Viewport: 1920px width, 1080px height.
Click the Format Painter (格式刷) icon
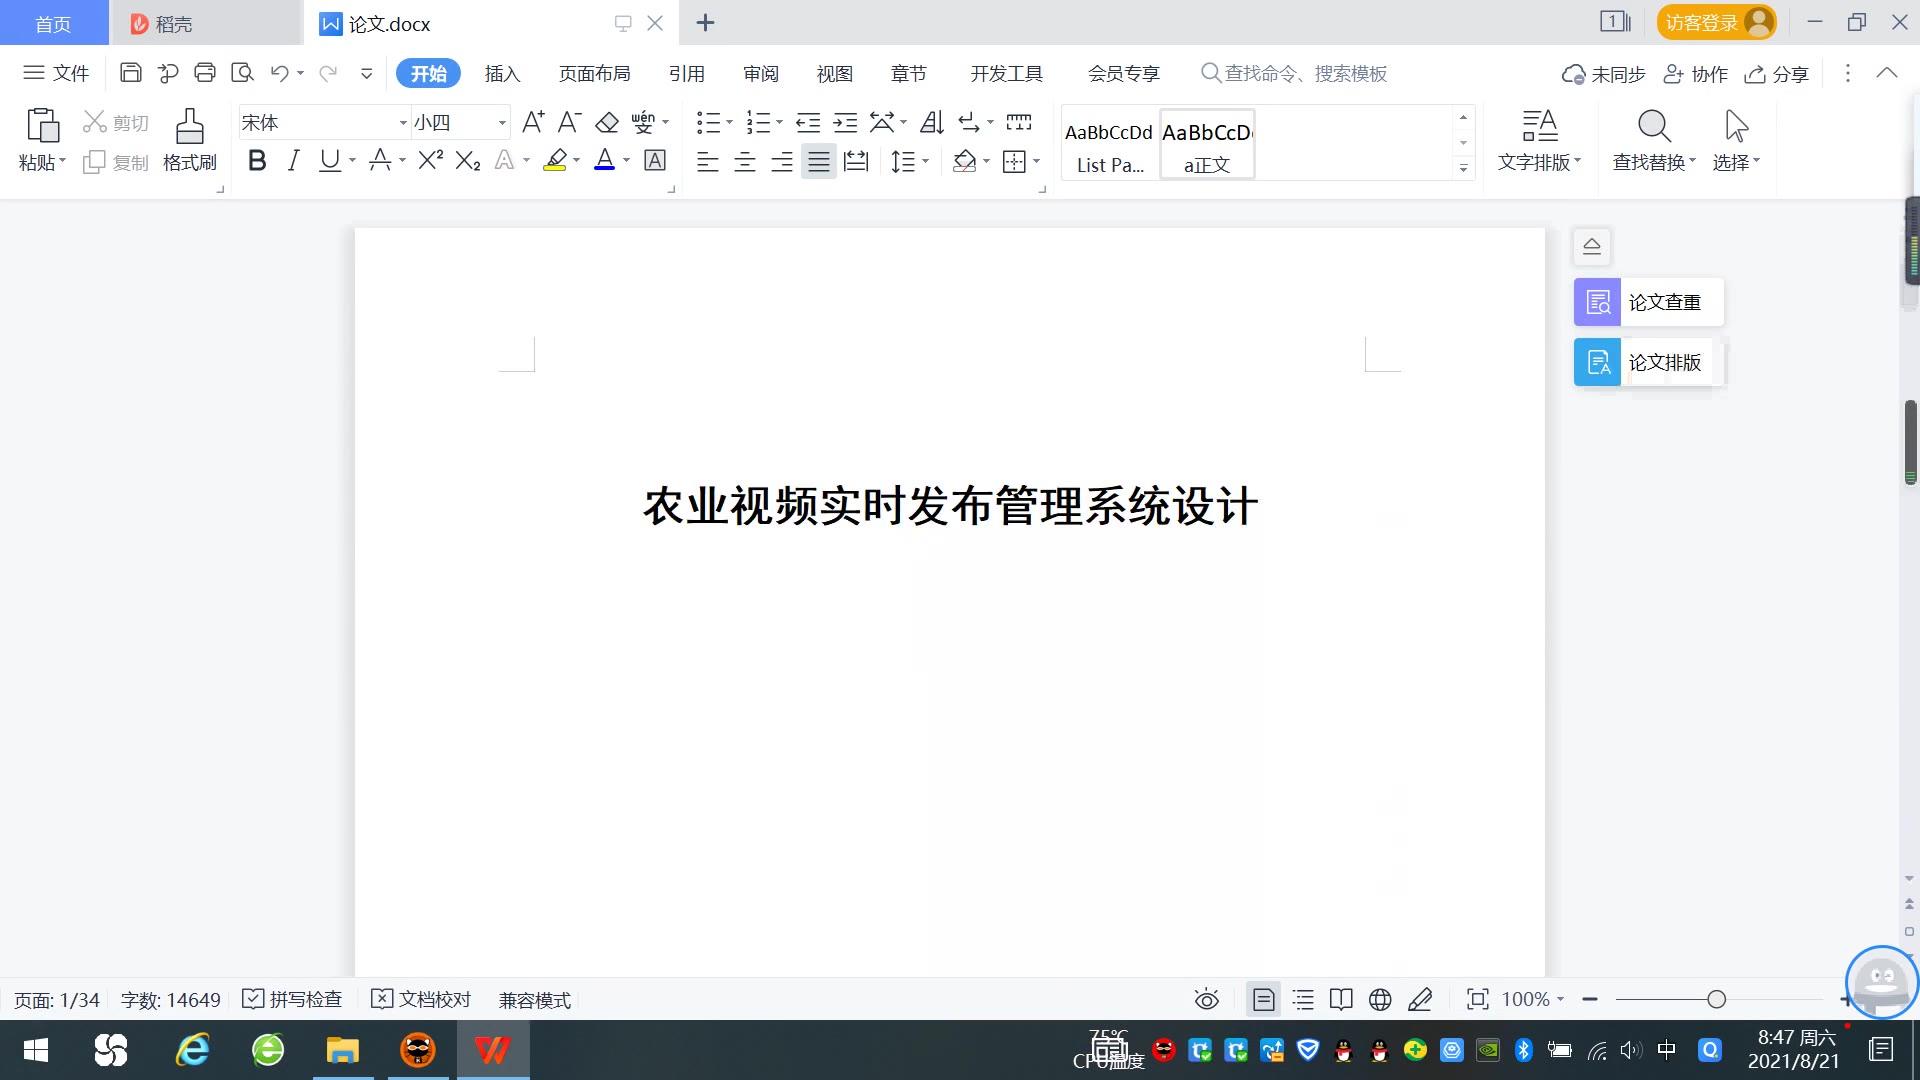(189, 139)
